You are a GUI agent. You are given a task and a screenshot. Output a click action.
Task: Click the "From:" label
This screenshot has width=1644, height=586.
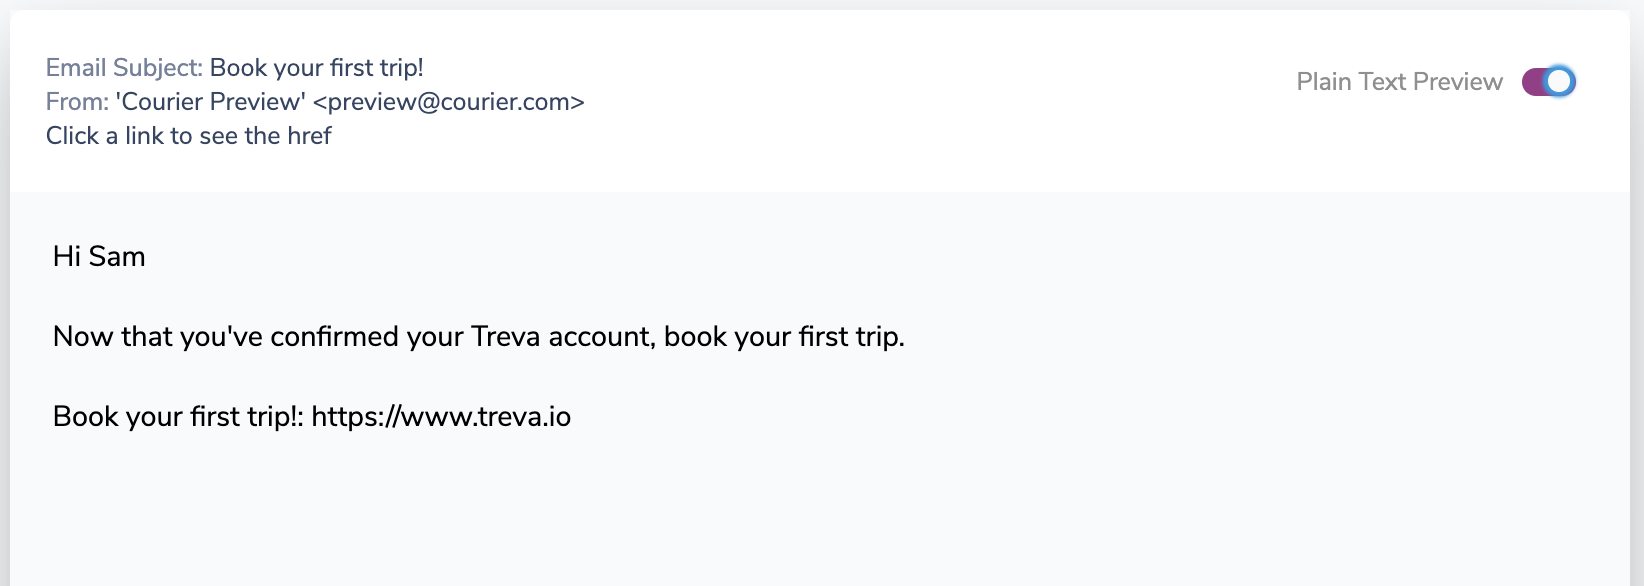pyautogui.click(x=77, y=102)
